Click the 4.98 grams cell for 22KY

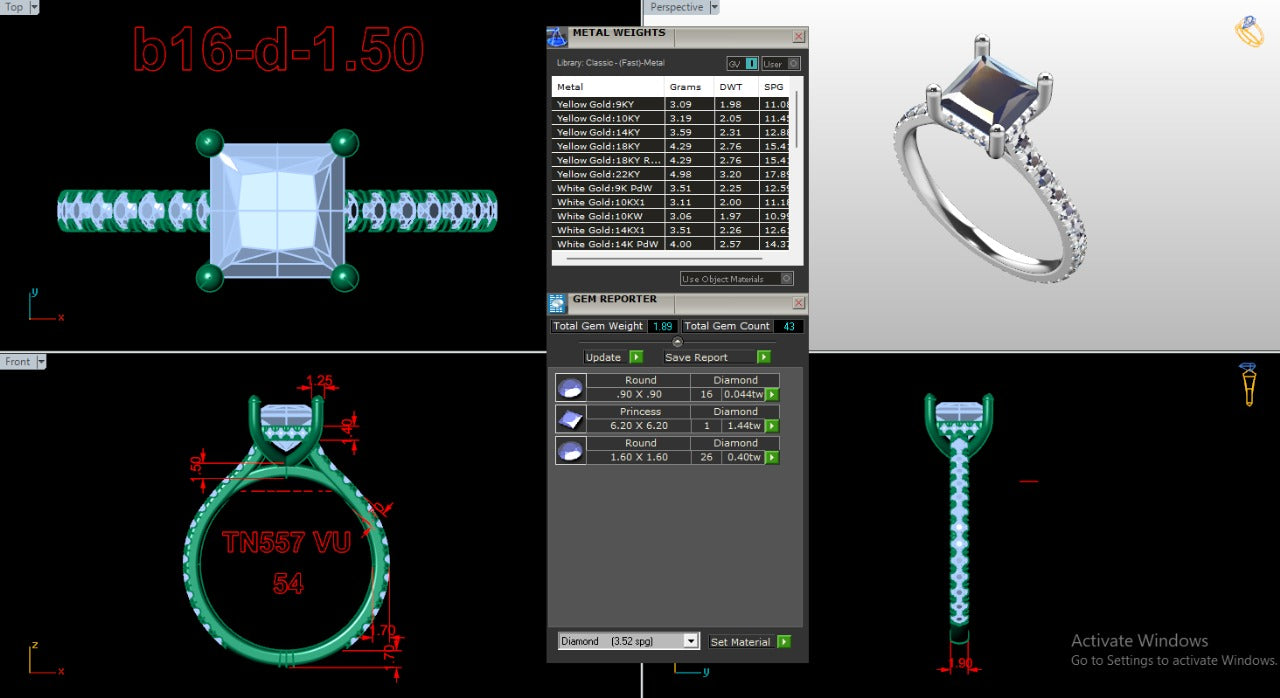click(x=690, y=174)
